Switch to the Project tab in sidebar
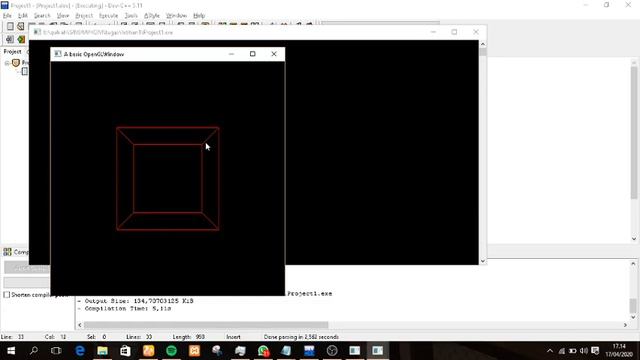This screenshot has height=360, width=640. (x=12, y=52)
